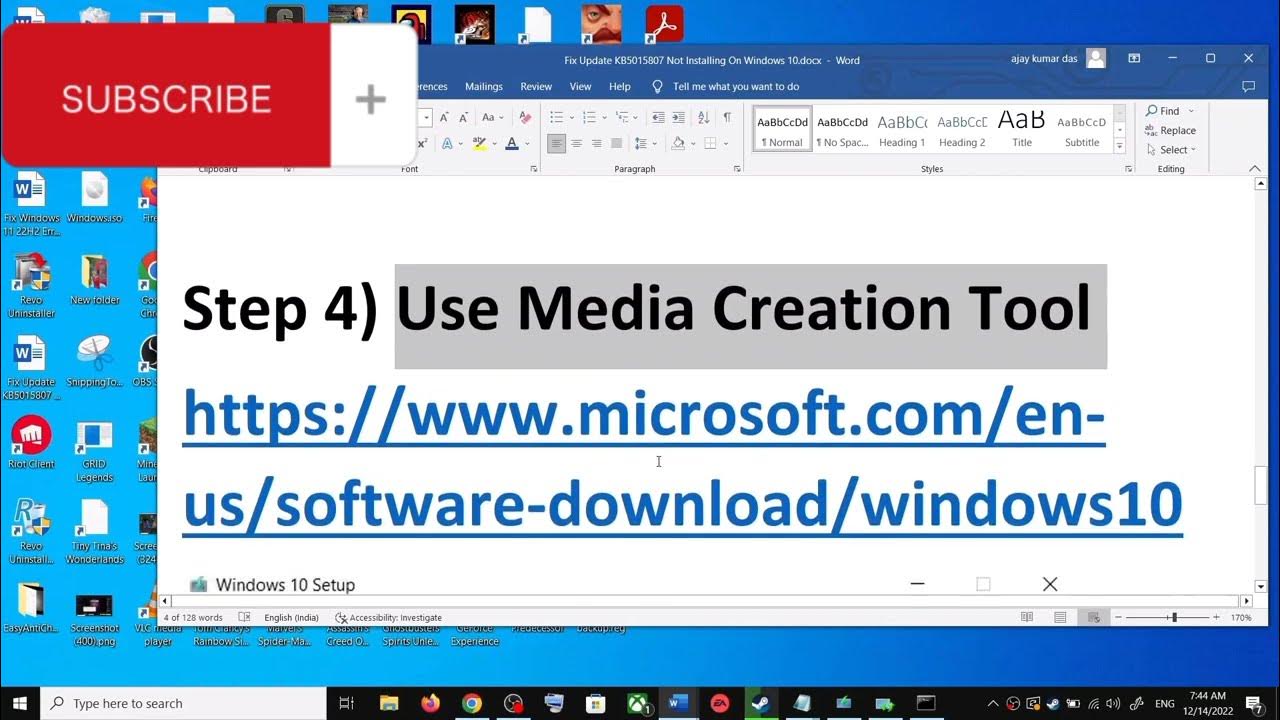Viewport: 1280px width, 720px height.
Task: Zoom in with the plus button
Action: click(x=1216, y=617)
